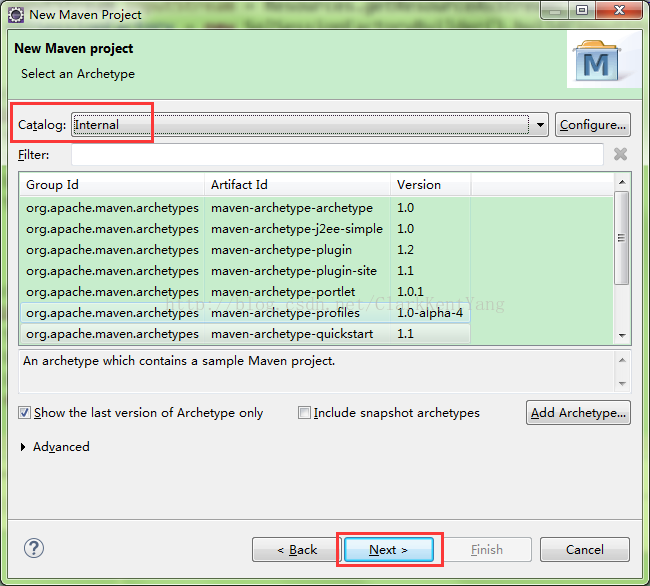
Task: Click the Eclipse icon in the title bar
Action: (16, 15)
